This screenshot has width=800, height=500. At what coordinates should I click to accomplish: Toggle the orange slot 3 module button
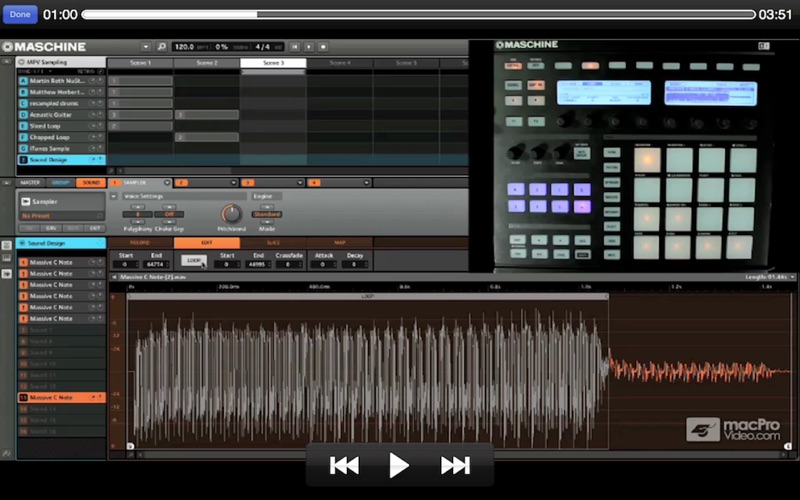point(247,183)
